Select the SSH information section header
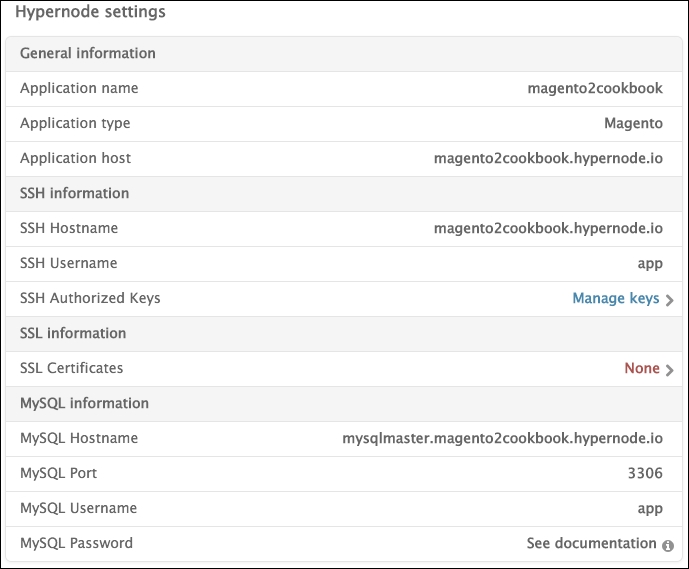The height and width of the screenshot is (569, 689). coord(74,193)
